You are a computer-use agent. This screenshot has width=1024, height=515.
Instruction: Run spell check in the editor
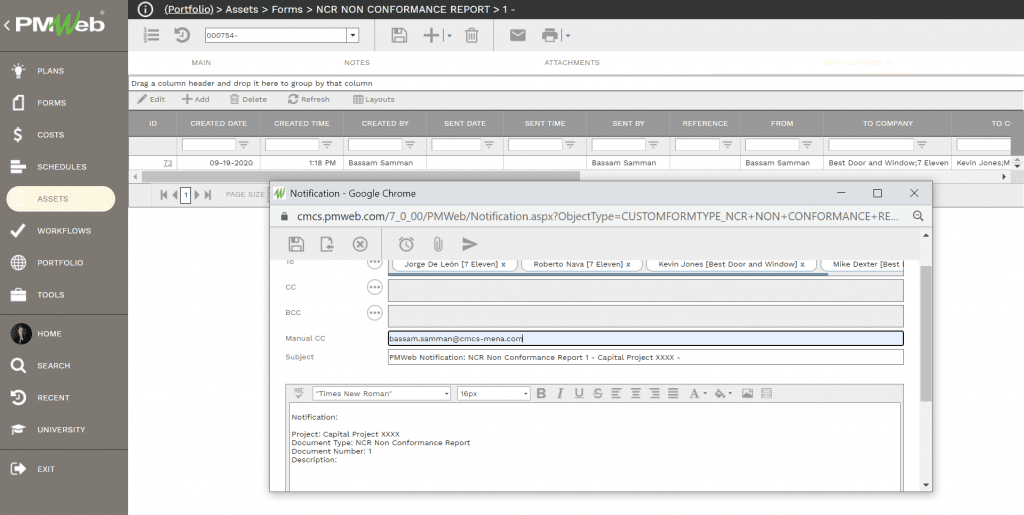(299, 393)
